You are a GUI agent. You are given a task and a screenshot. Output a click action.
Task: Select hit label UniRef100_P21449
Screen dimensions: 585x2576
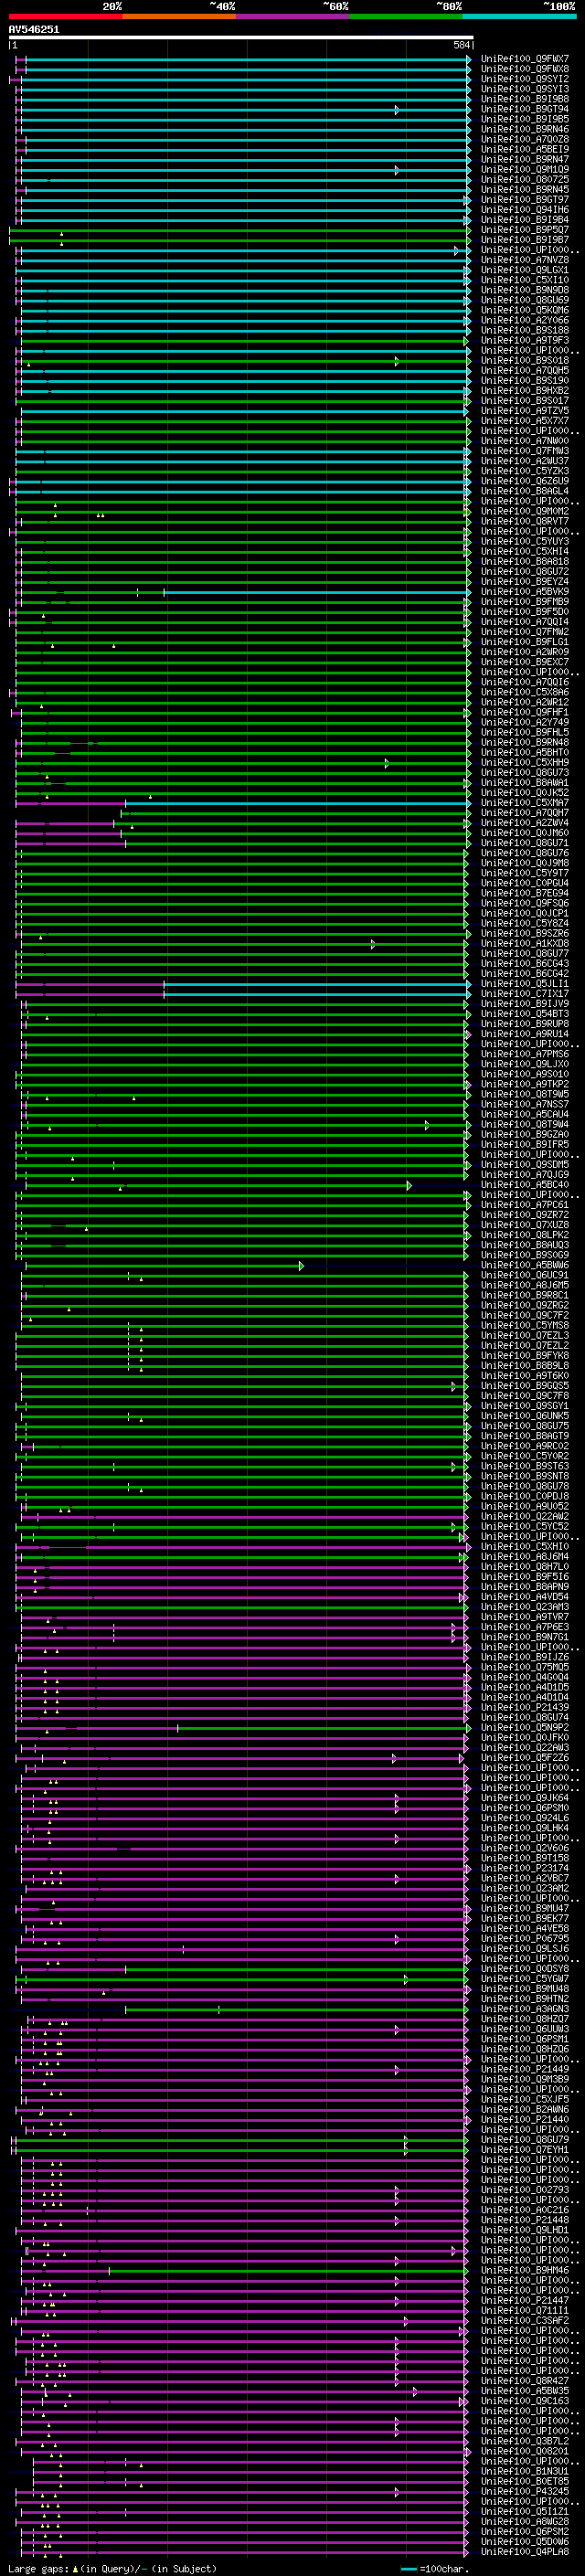point(525,2069)
